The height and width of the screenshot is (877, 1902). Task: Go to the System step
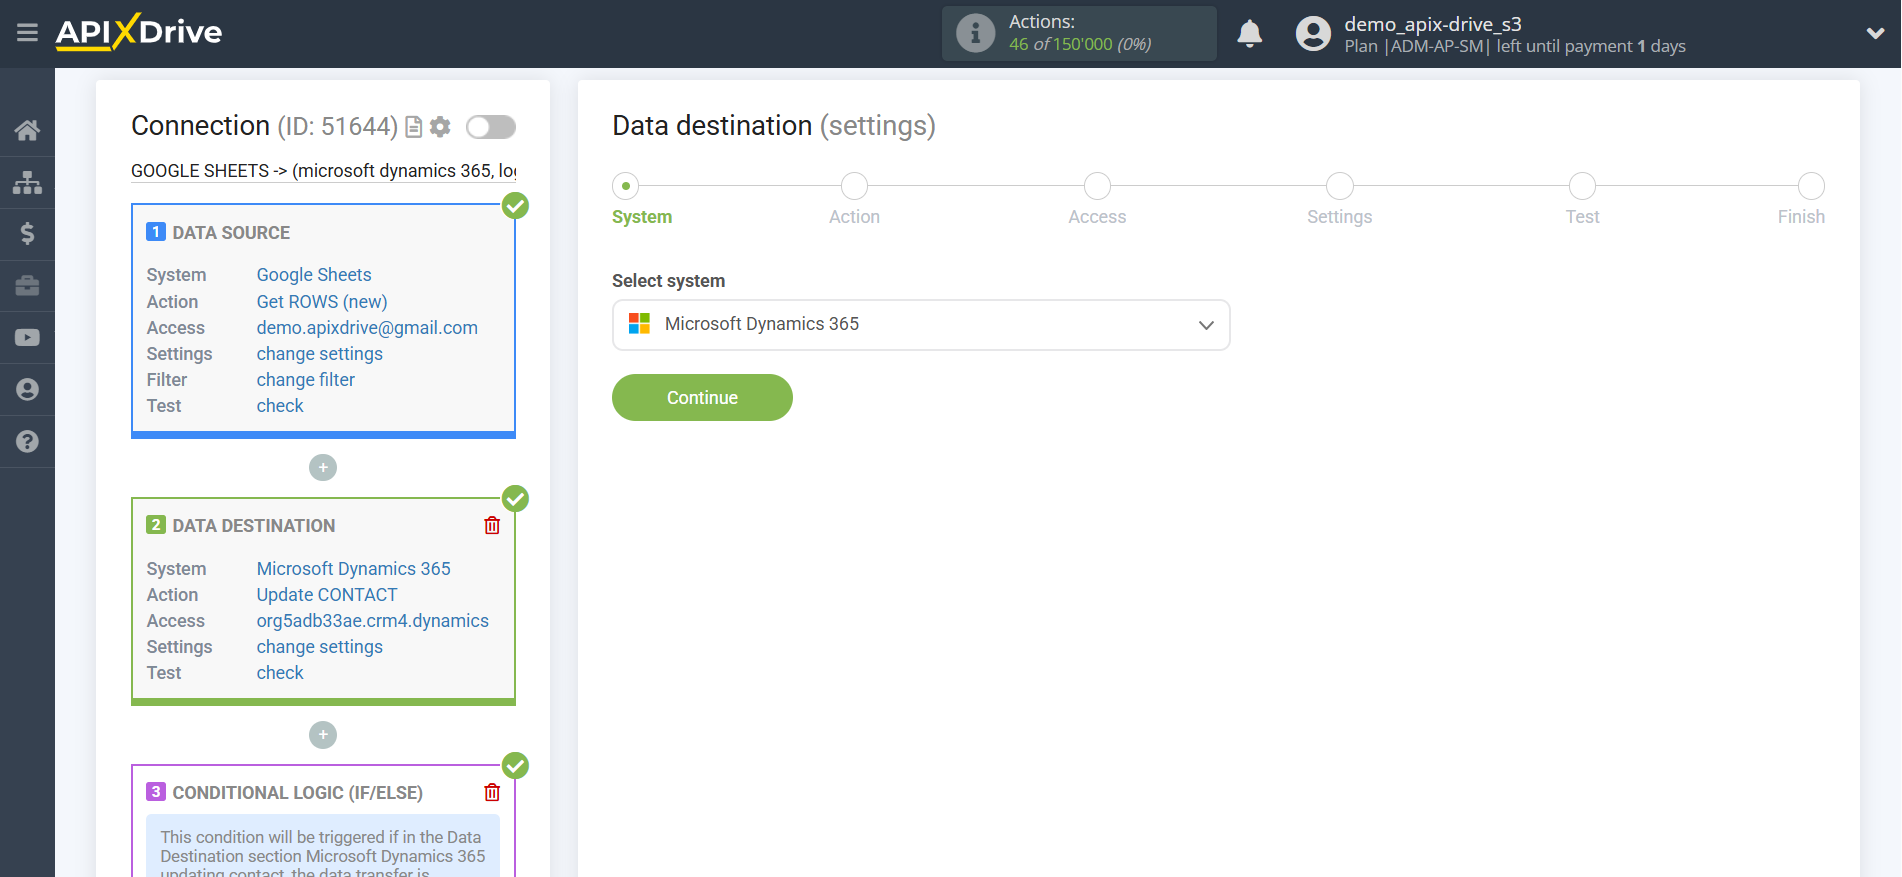[626, 186]
